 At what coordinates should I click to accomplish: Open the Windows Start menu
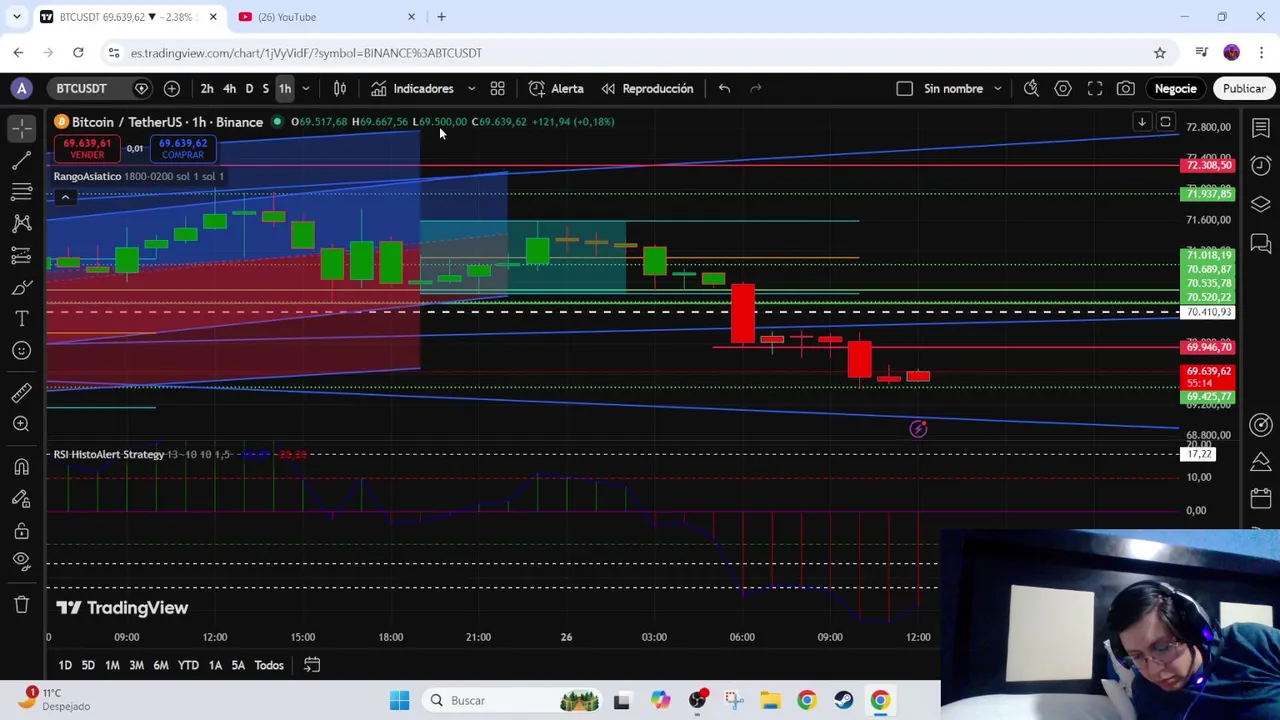(399, 700)
